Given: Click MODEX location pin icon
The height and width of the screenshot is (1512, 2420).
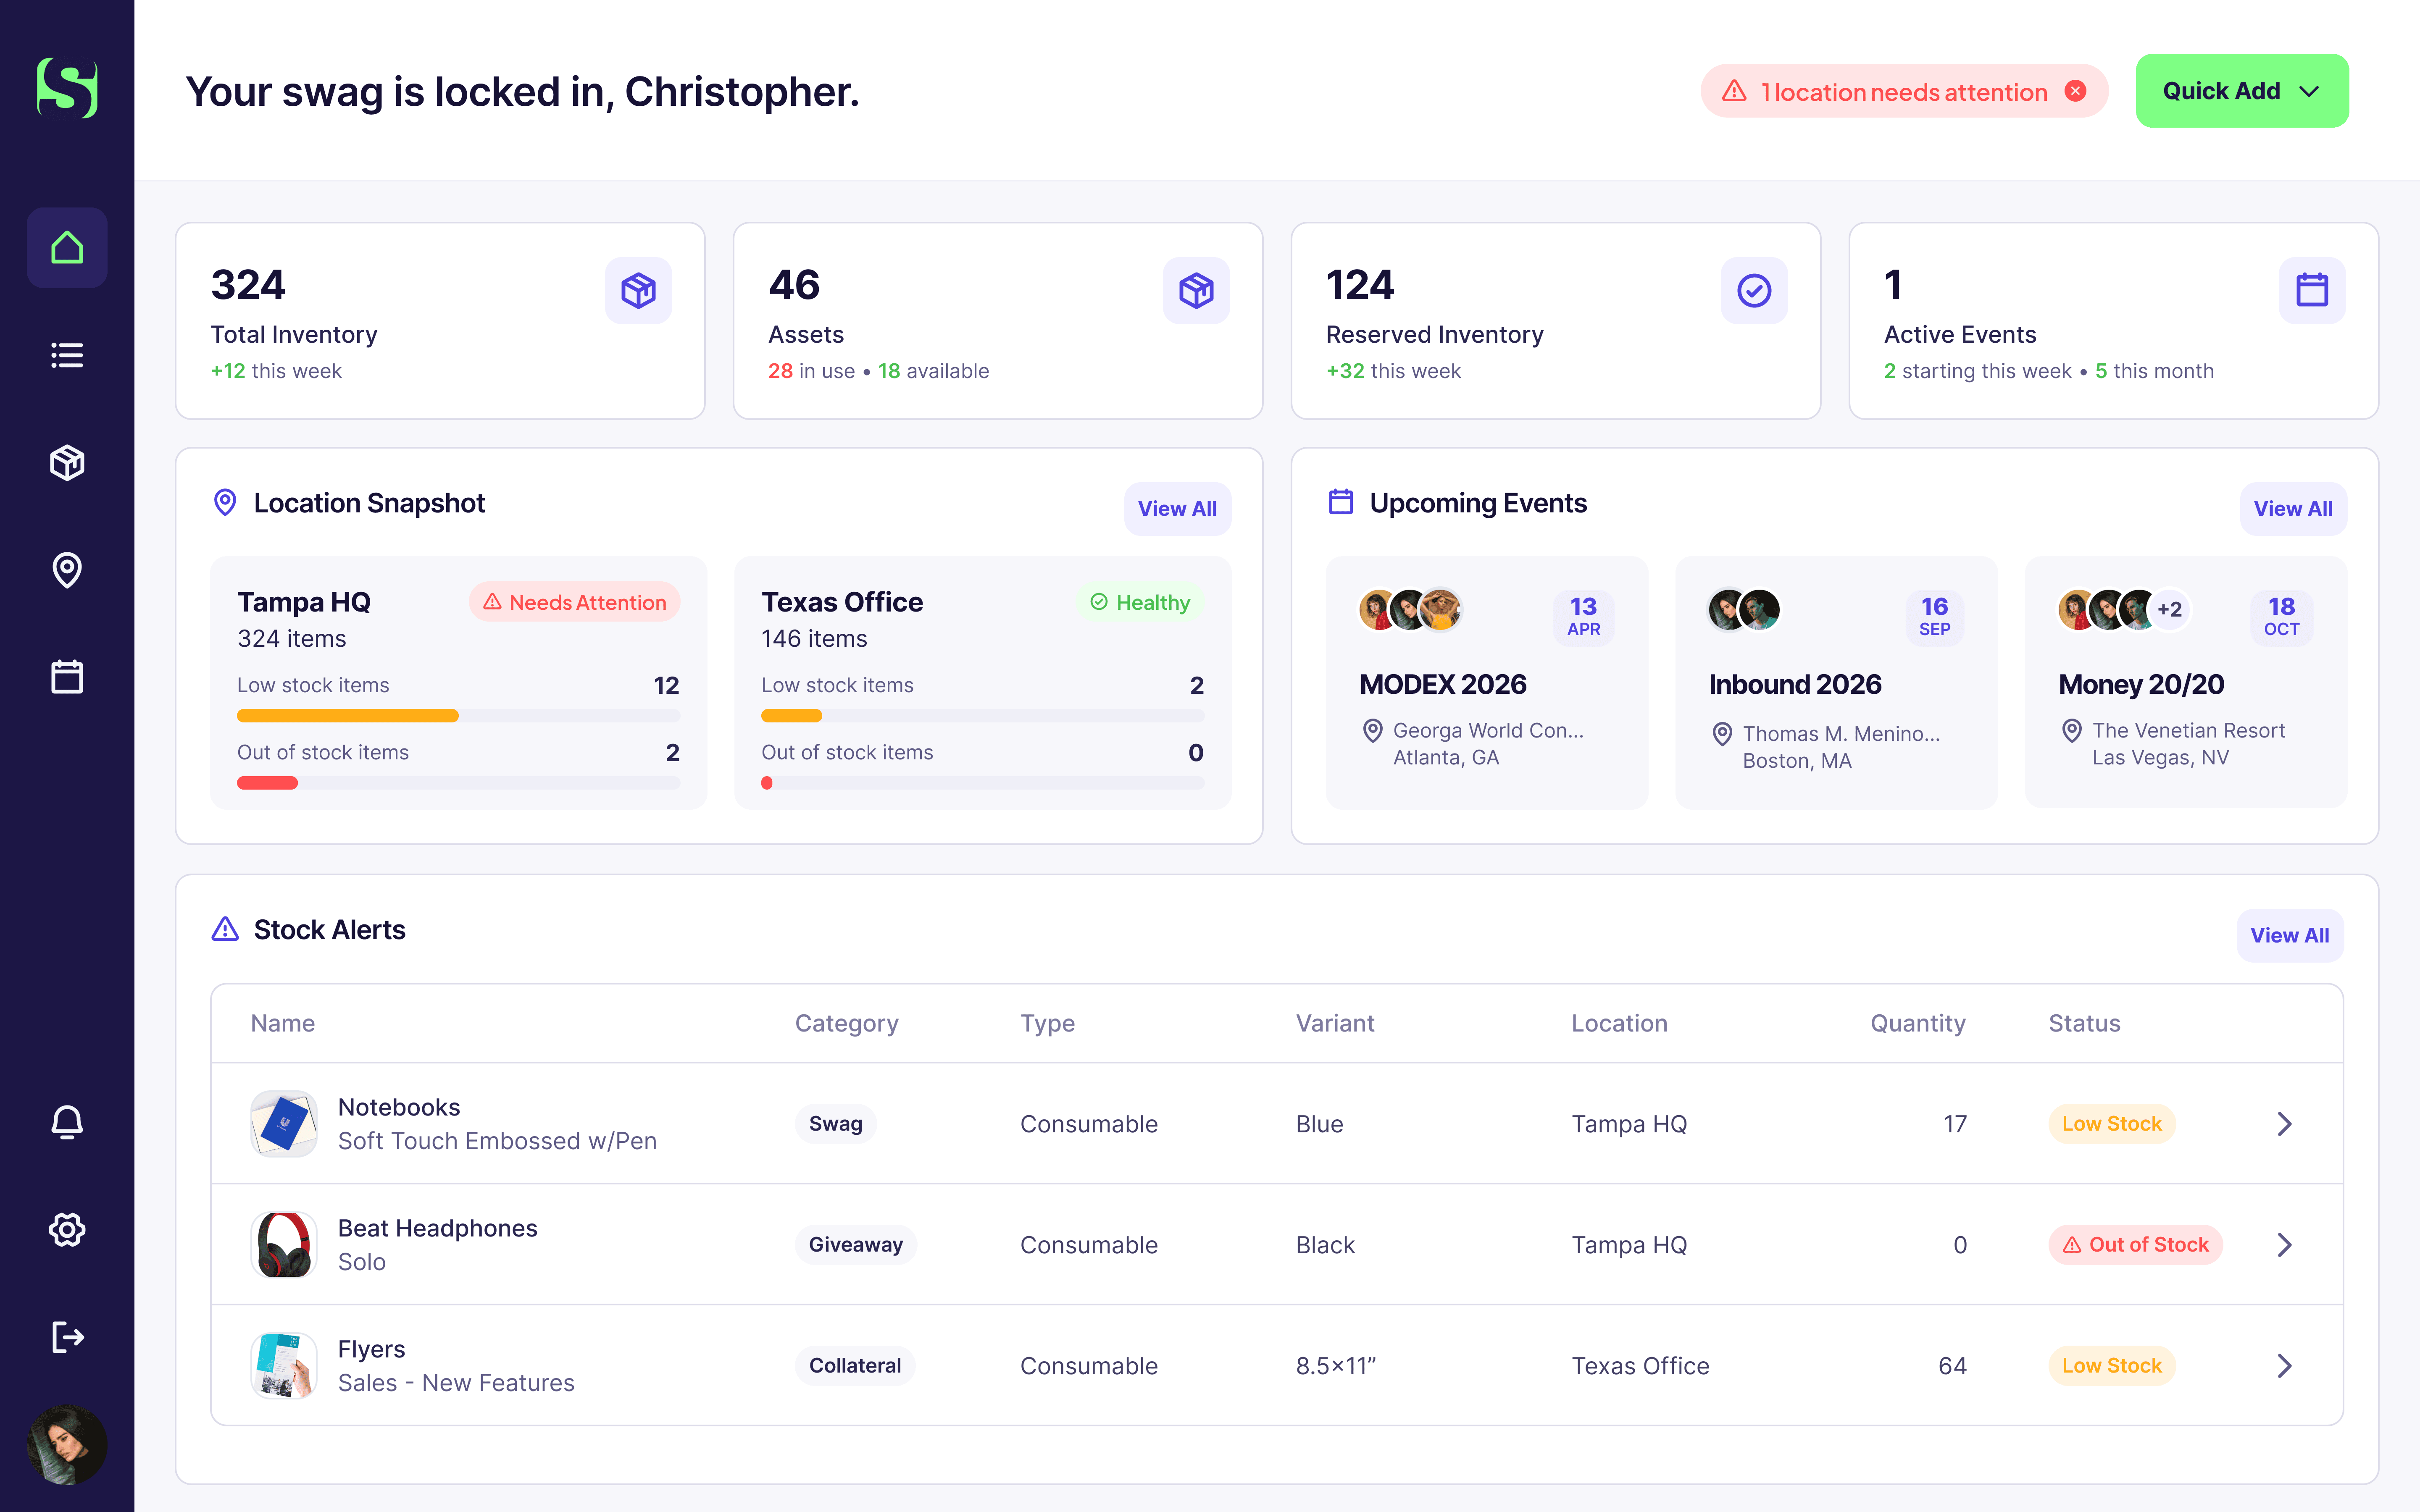Looking at the screenshot, I should point(1373,731).
